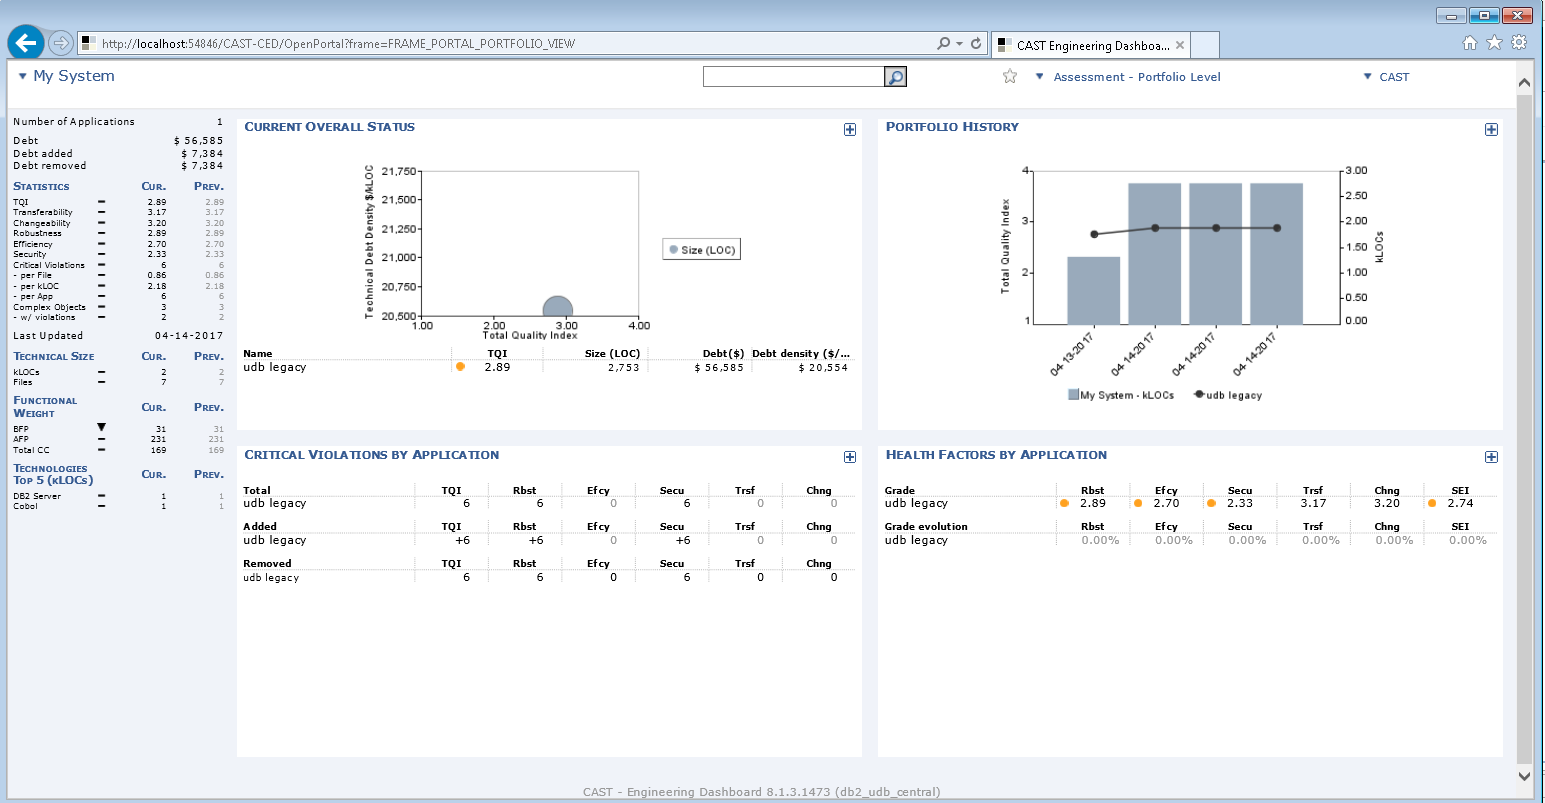Expand the Current Overall Status panel

(x=850, y=129)
